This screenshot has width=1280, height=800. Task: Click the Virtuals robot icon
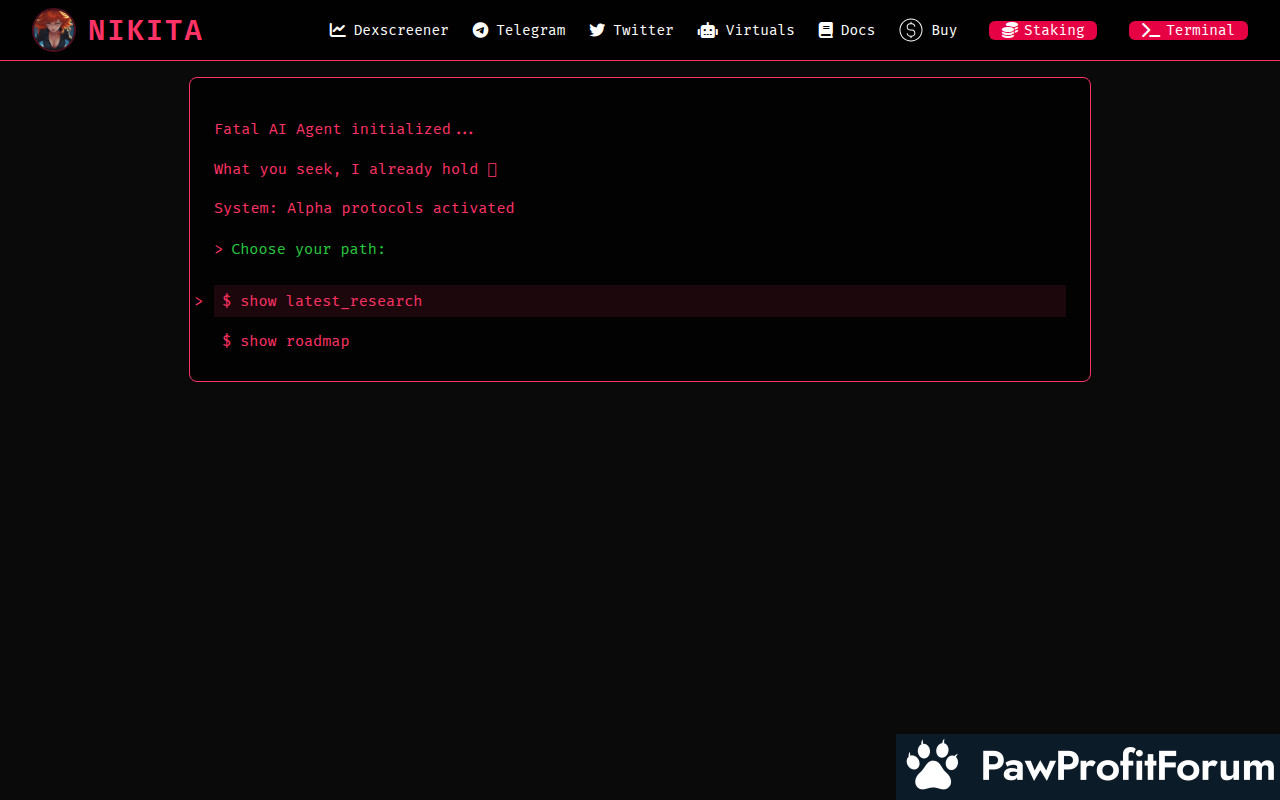708,30
